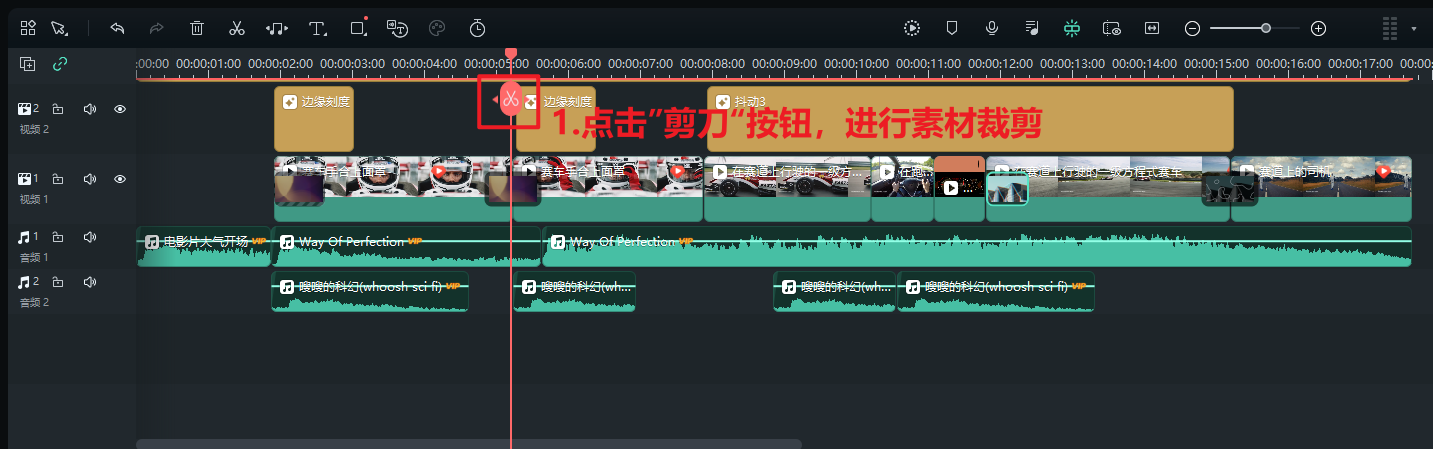1433x449 pixels.
Task: Hide the 视频 2 track
Action: pos(120,109)
